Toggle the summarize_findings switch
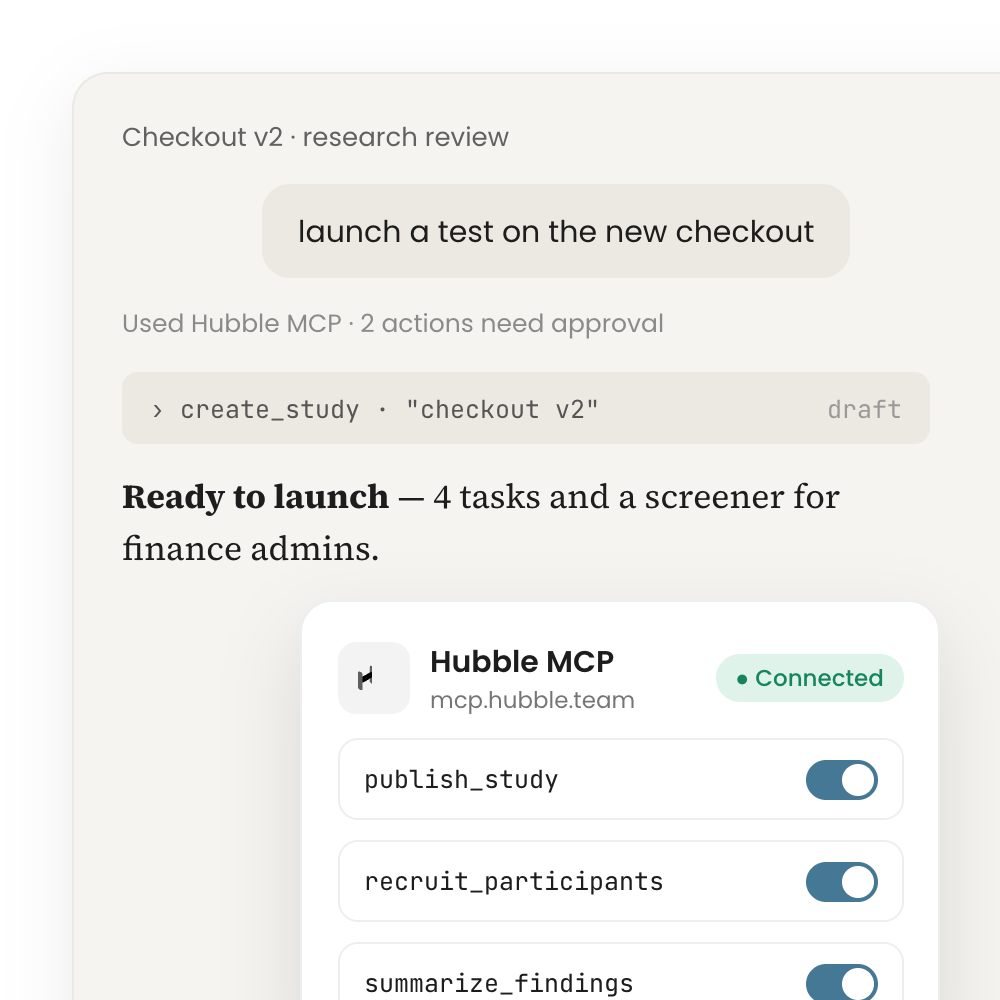The width and height of the screenshot is (1000, 1000). (x=842, y=982)
